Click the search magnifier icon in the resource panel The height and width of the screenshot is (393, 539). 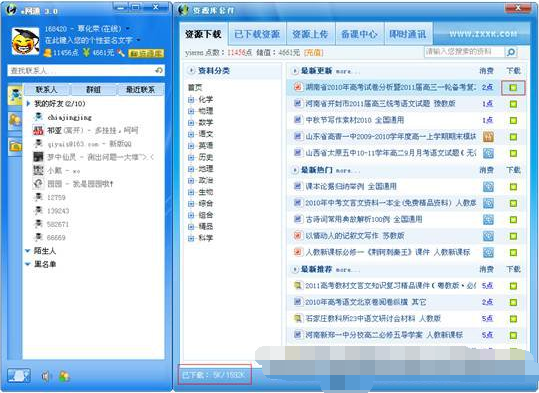click(x=511, y=52)
